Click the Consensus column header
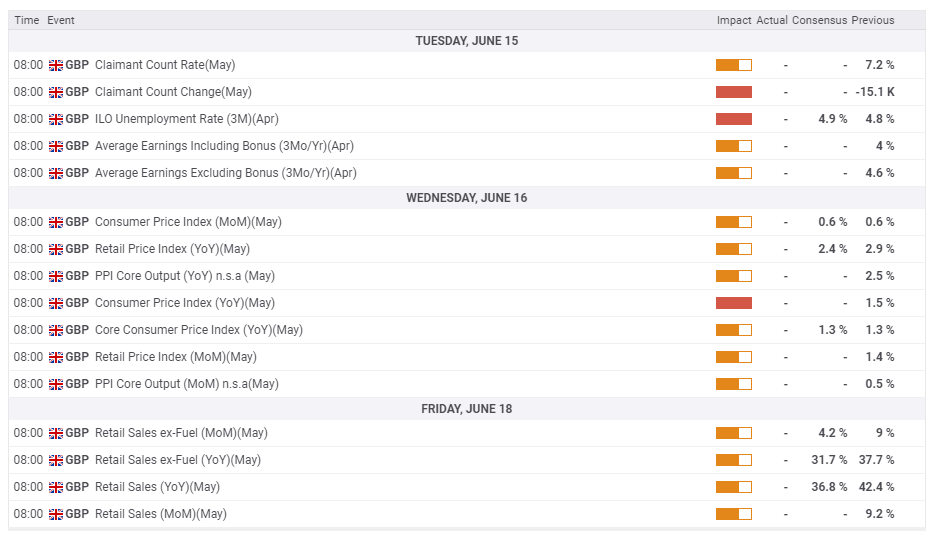This screenshot has width=935, height=542. [x=819, y=20]
